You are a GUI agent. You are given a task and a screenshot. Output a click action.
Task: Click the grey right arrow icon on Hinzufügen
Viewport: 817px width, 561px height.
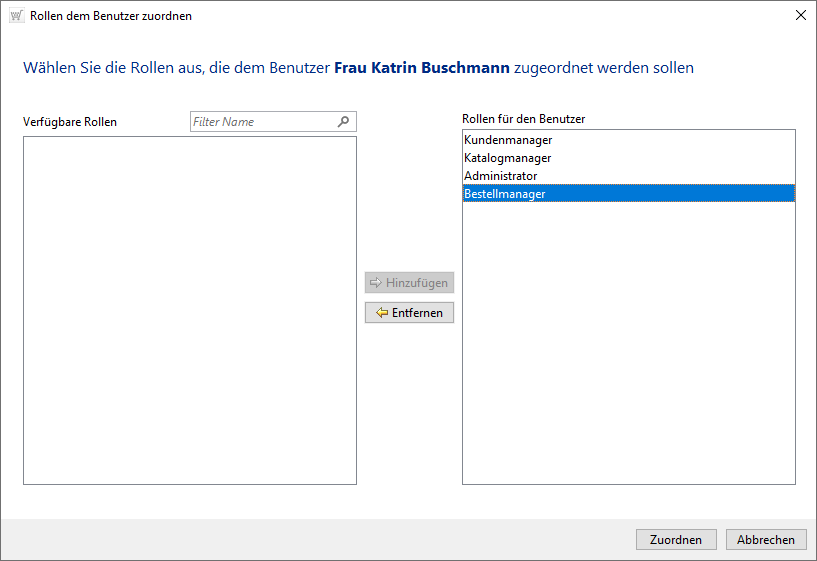pyautogui.click(x=376, y=283)
